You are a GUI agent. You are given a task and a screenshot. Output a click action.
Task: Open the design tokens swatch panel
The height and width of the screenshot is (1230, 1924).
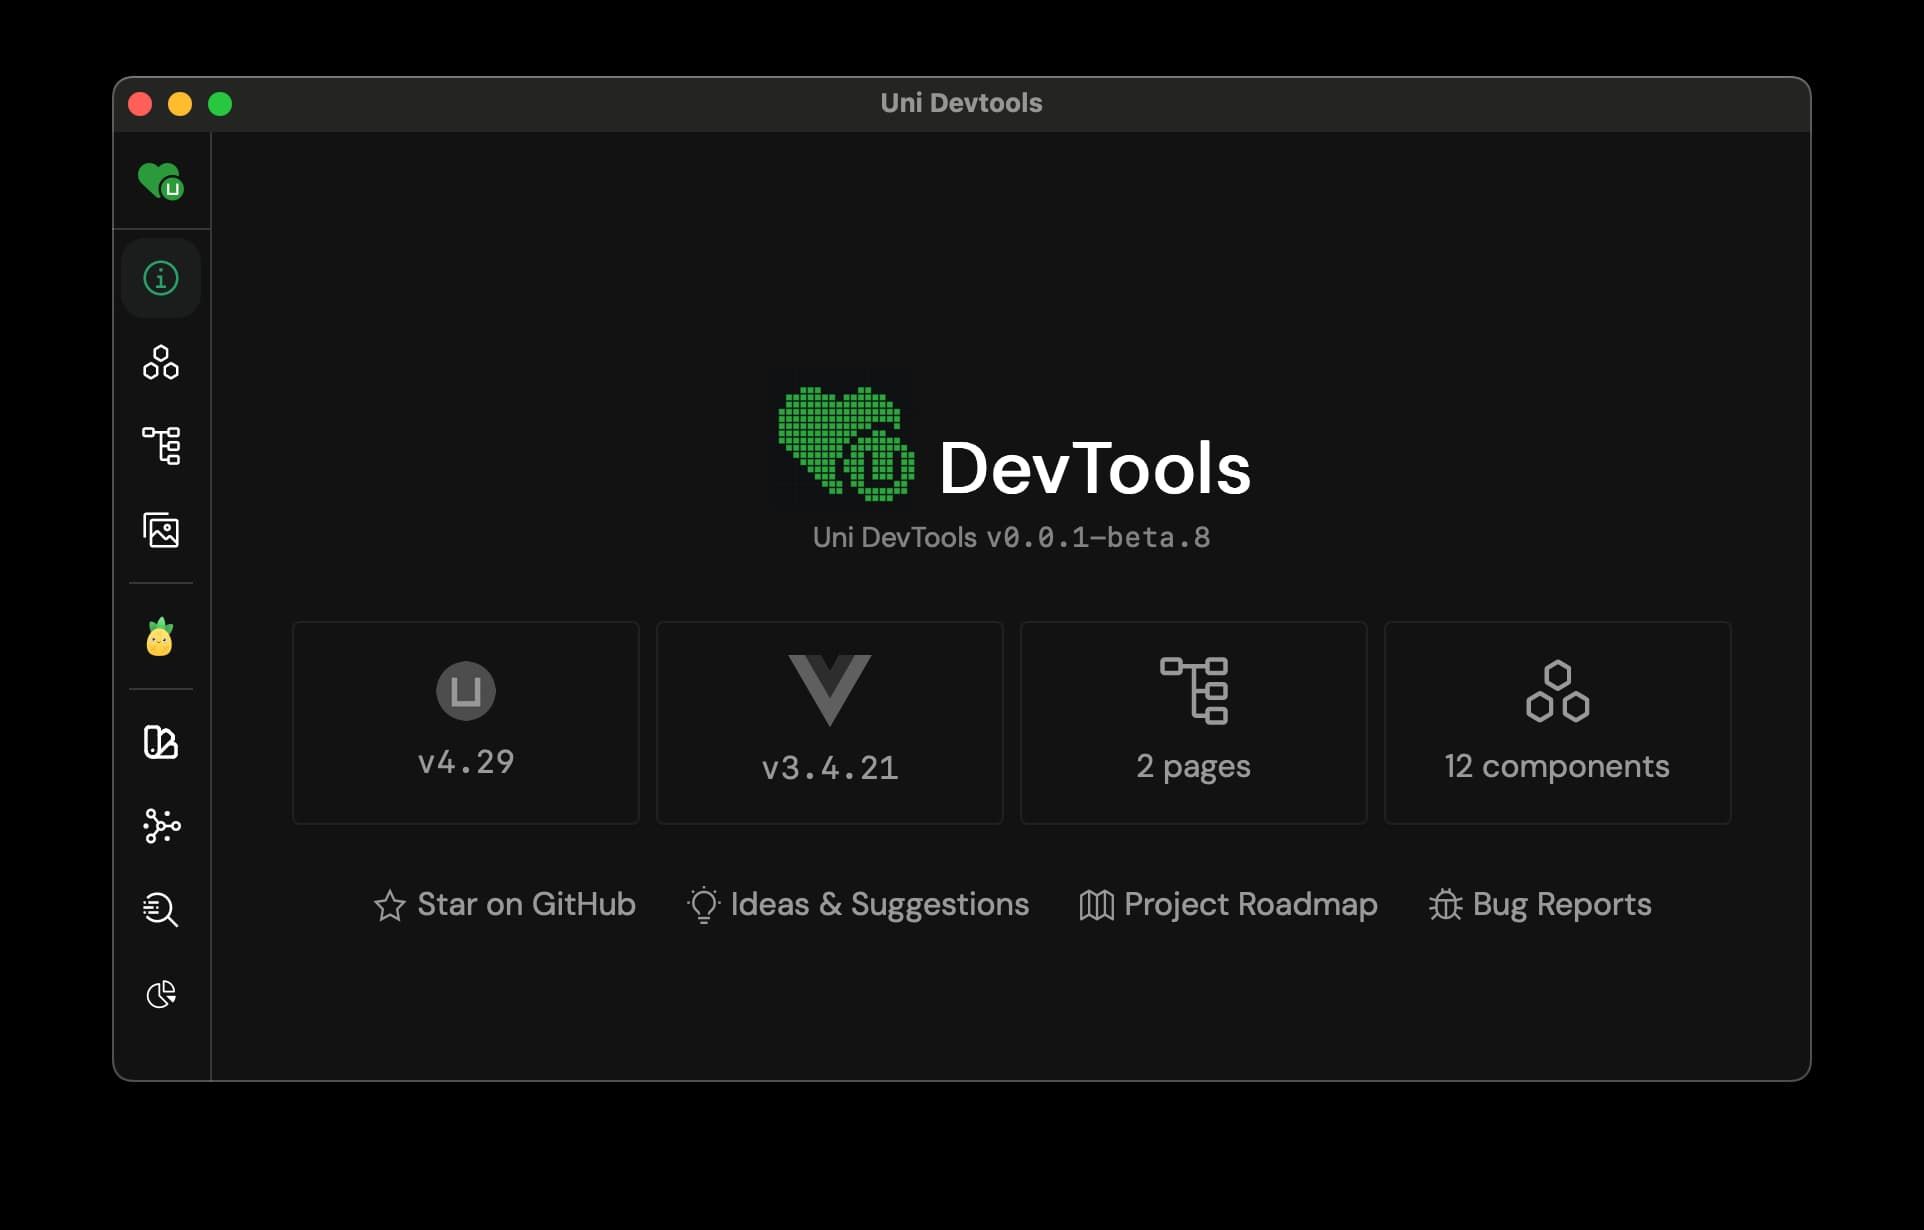coord(160,743)
